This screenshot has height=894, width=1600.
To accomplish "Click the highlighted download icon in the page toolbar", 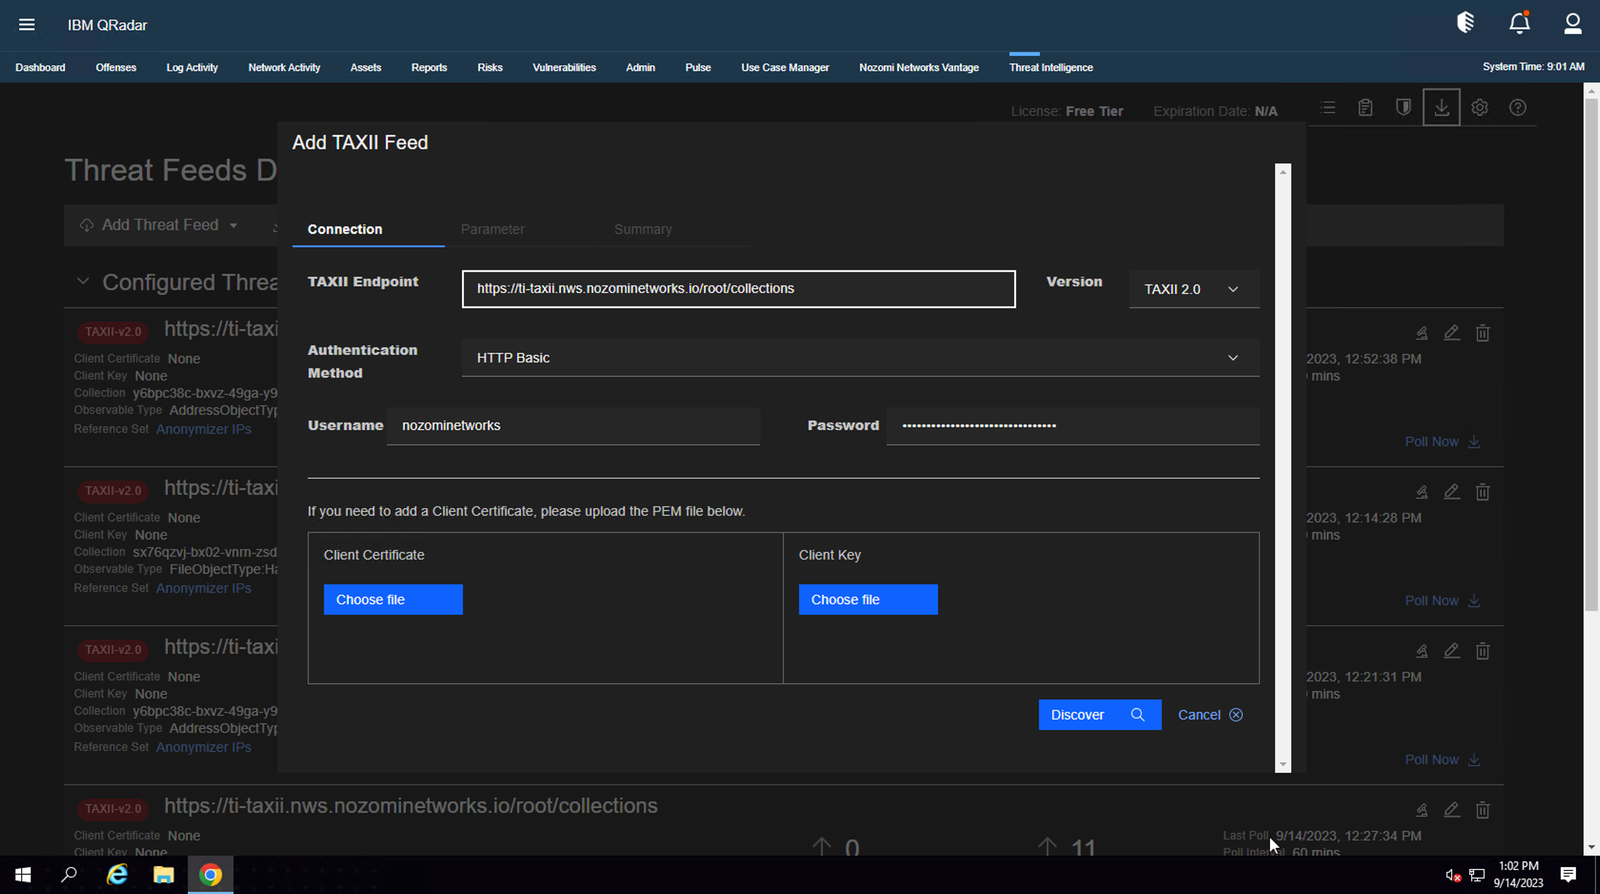I will coord(1441,107).
